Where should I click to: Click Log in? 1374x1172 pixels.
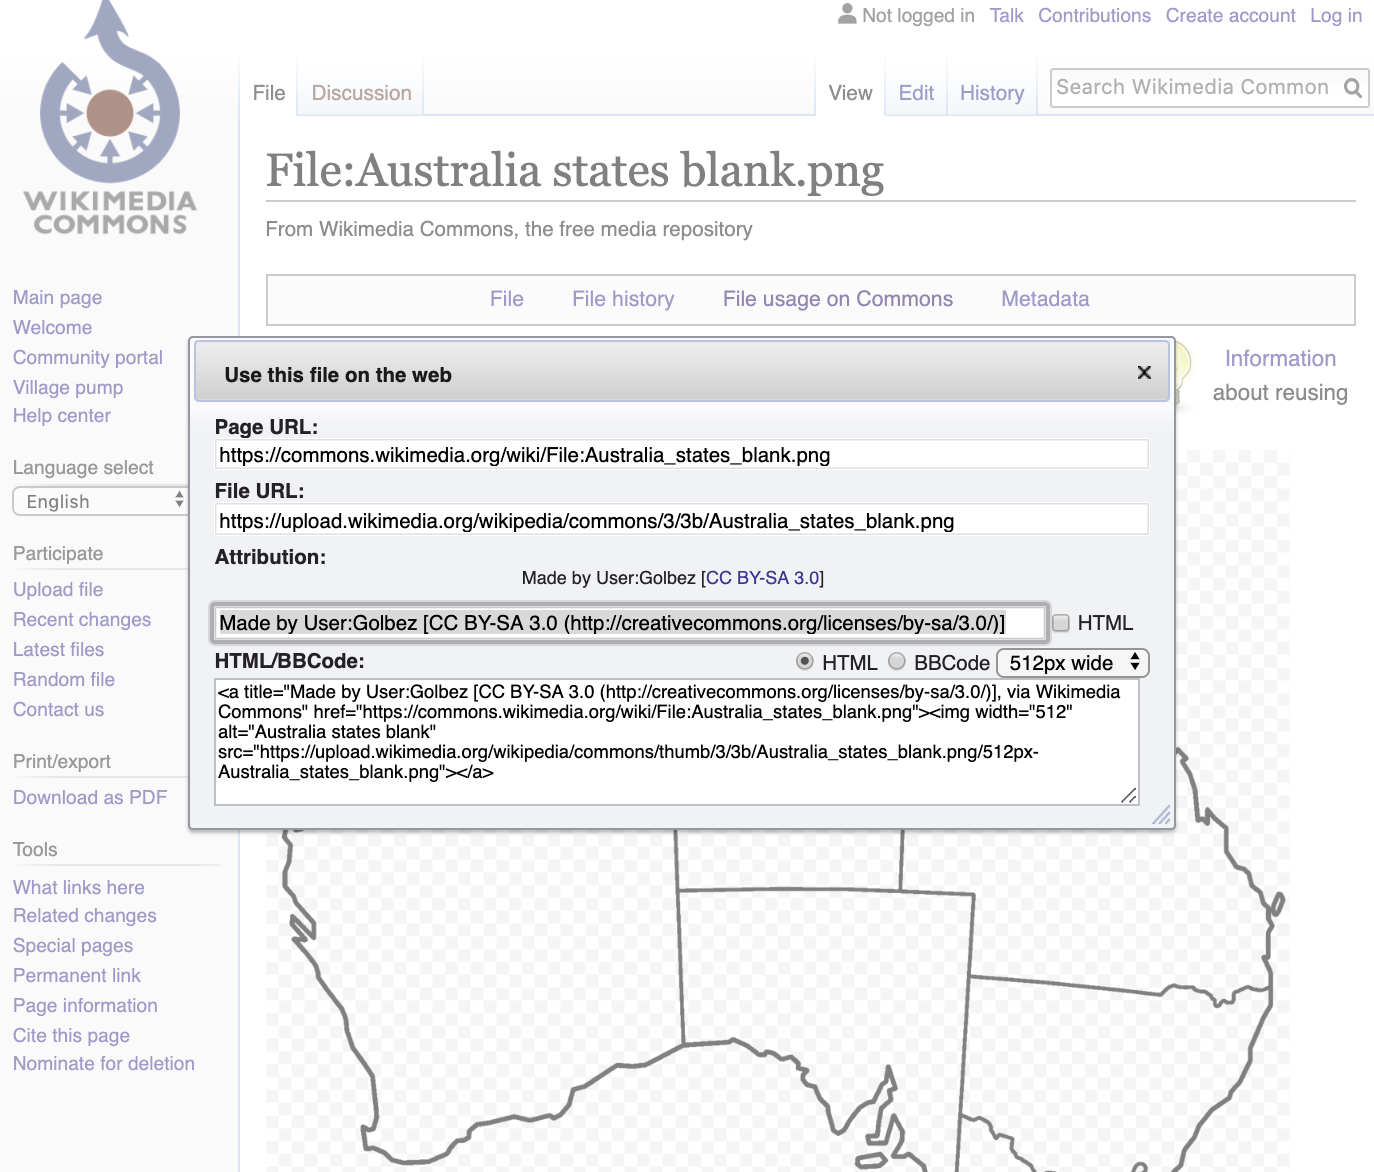pos(1336,15)
